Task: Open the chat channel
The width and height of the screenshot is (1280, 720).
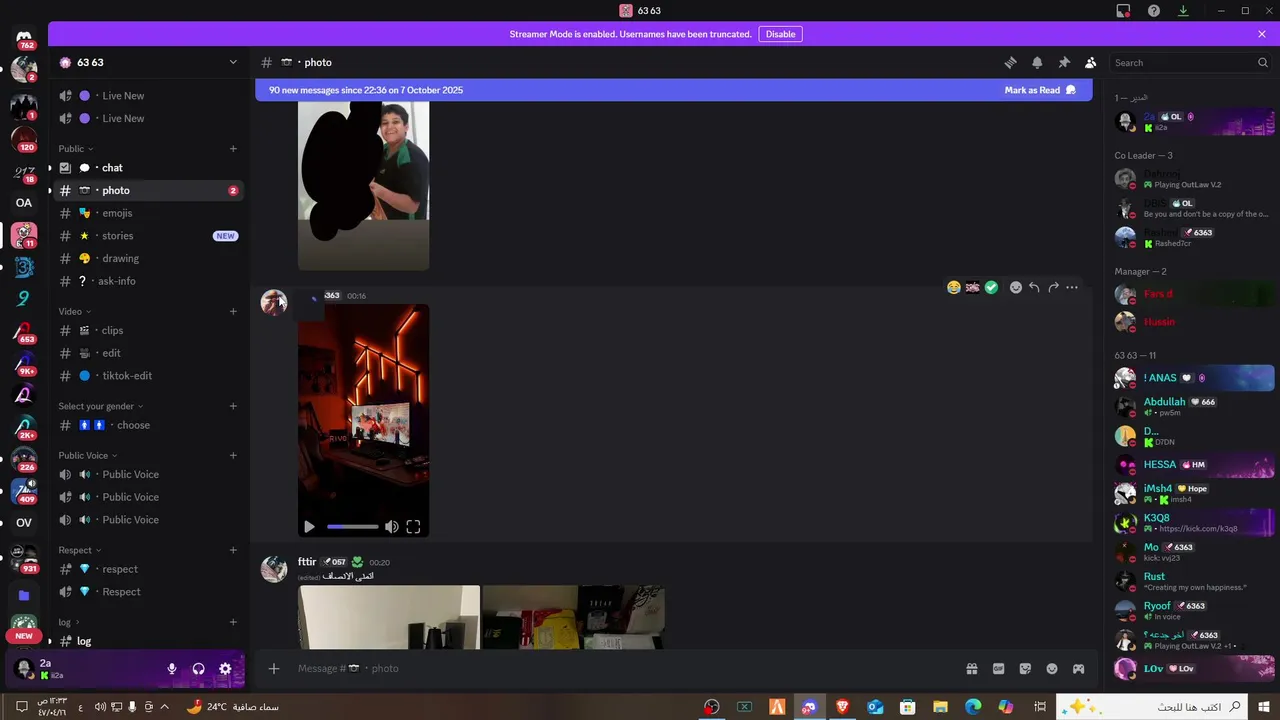Action: 149,168
